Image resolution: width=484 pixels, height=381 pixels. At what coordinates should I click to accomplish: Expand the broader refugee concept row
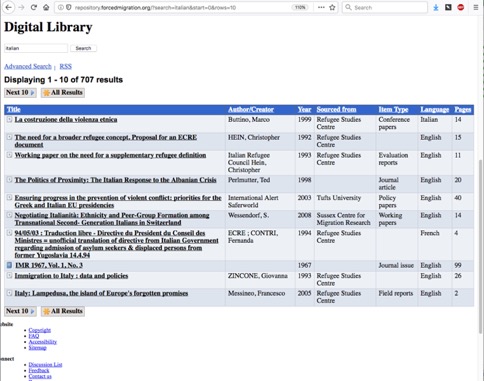point(9,137)
